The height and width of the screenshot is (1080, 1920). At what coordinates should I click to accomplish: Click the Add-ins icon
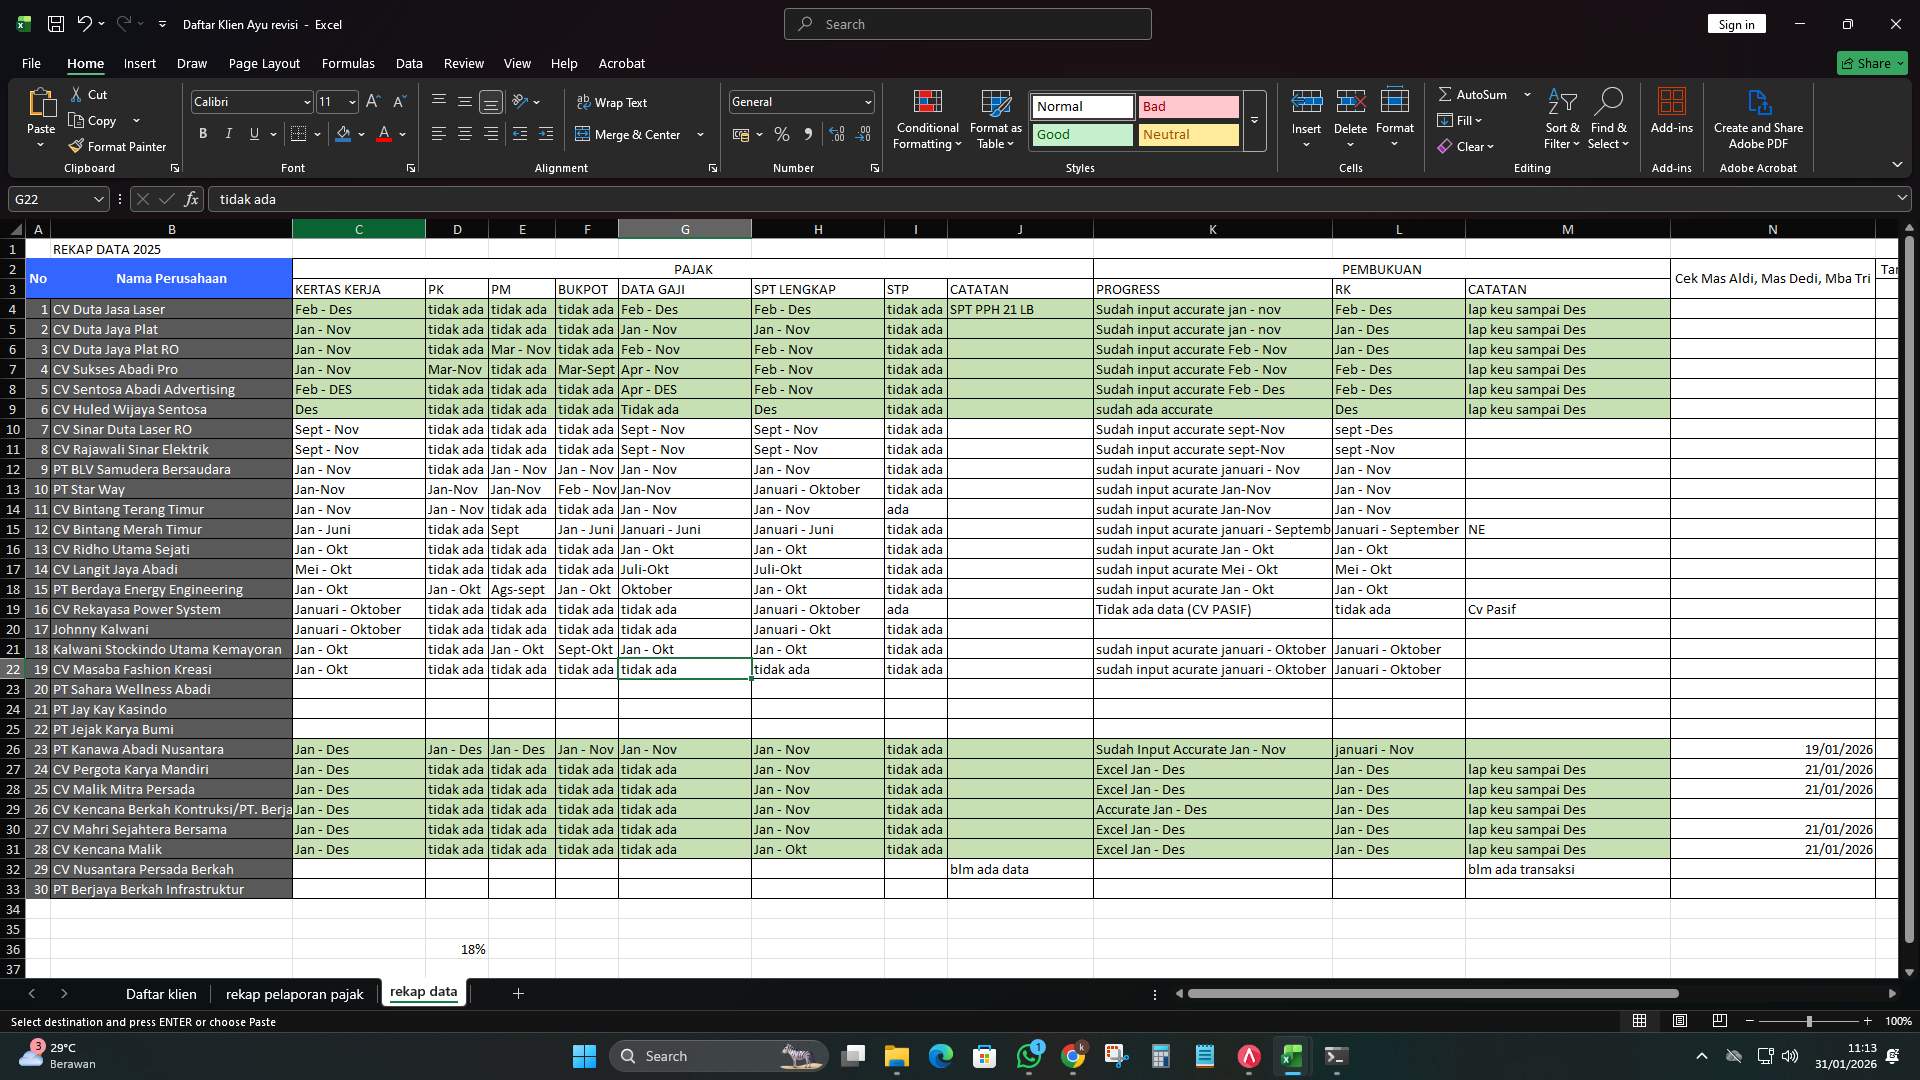pos(1671,118)
